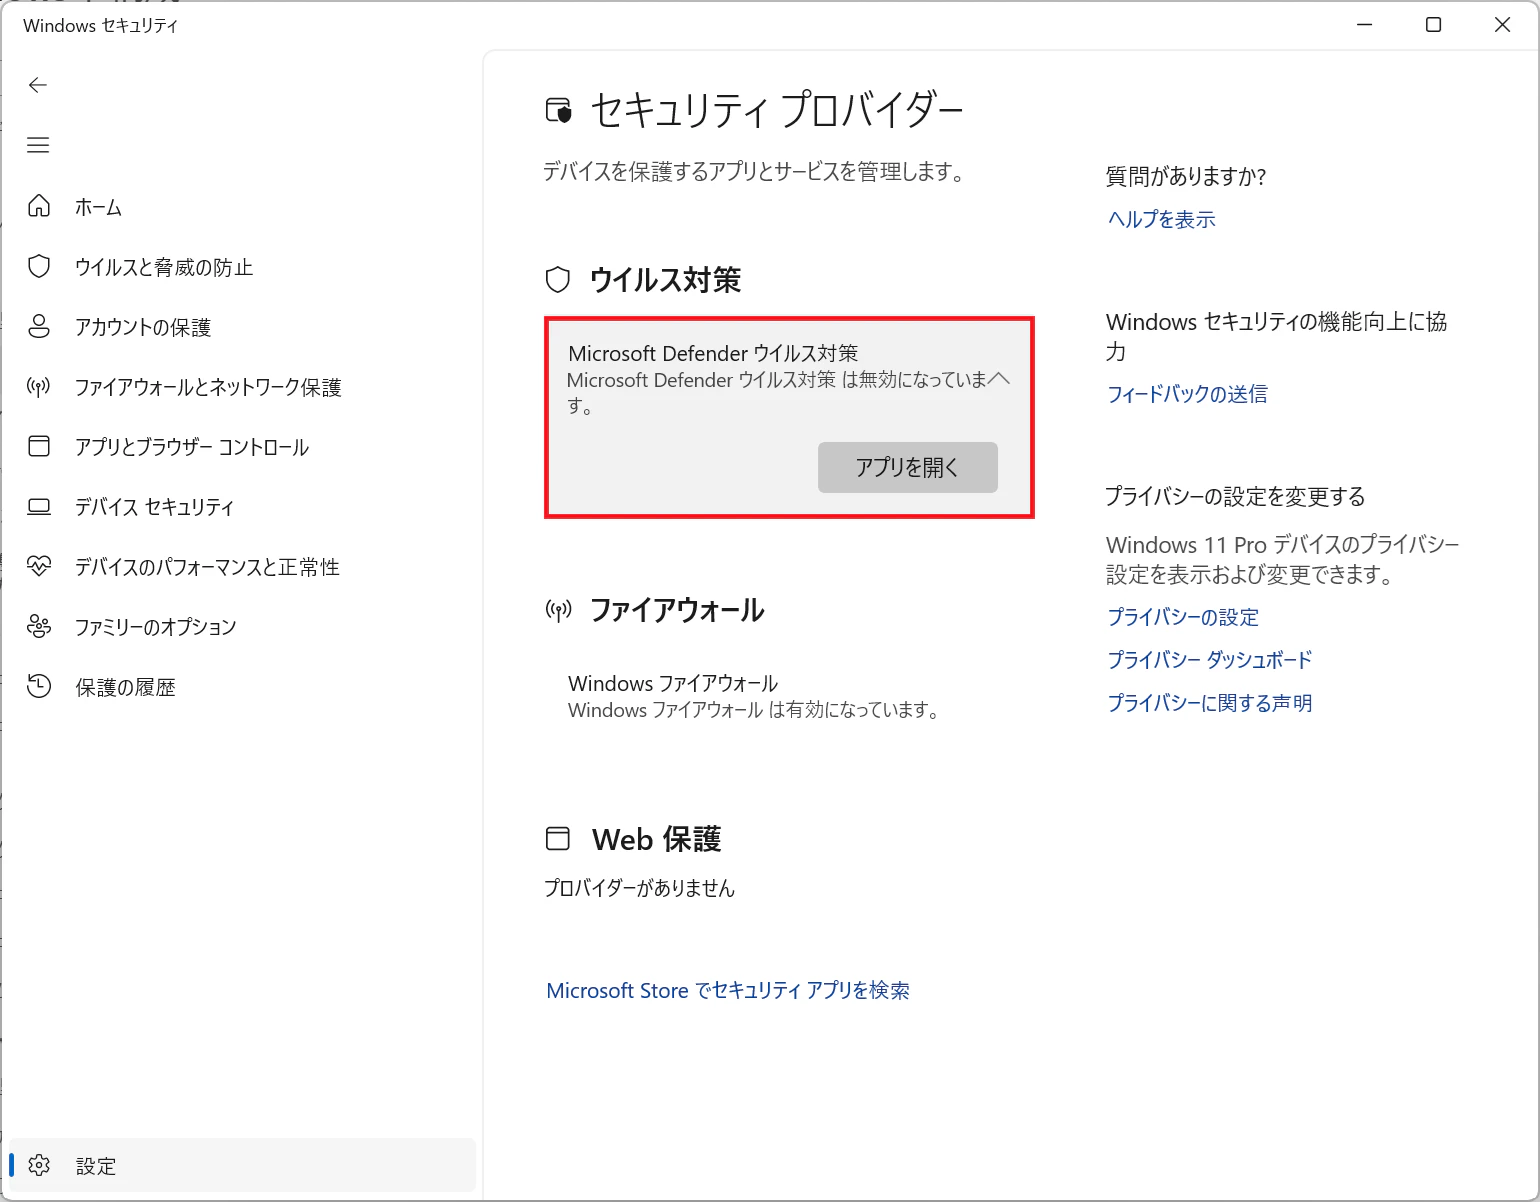1540x1202 pixels.
Task: Open ファミリーのオプション in the sidebar
Action: coord(240,627)
